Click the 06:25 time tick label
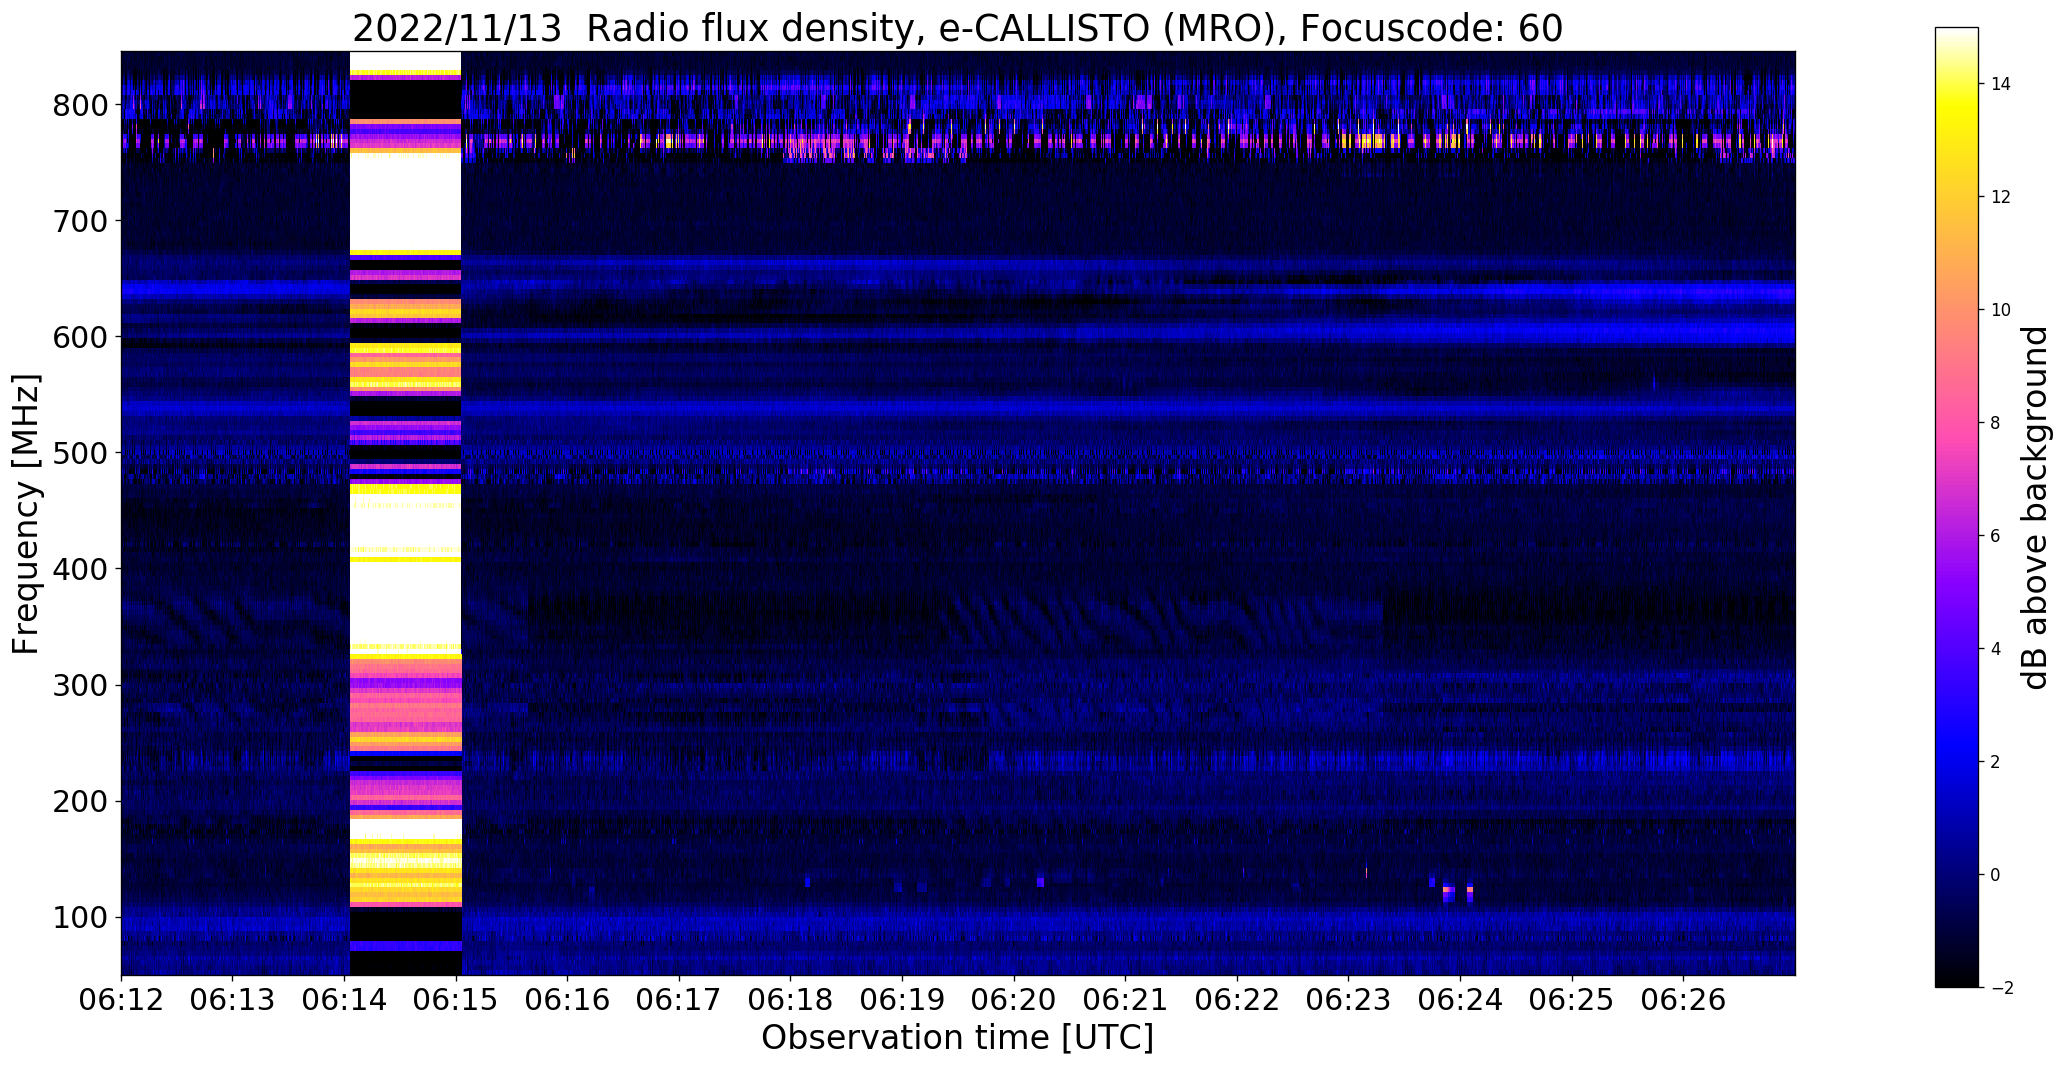2066x1067 pixels. click(x=1573, y=999)
